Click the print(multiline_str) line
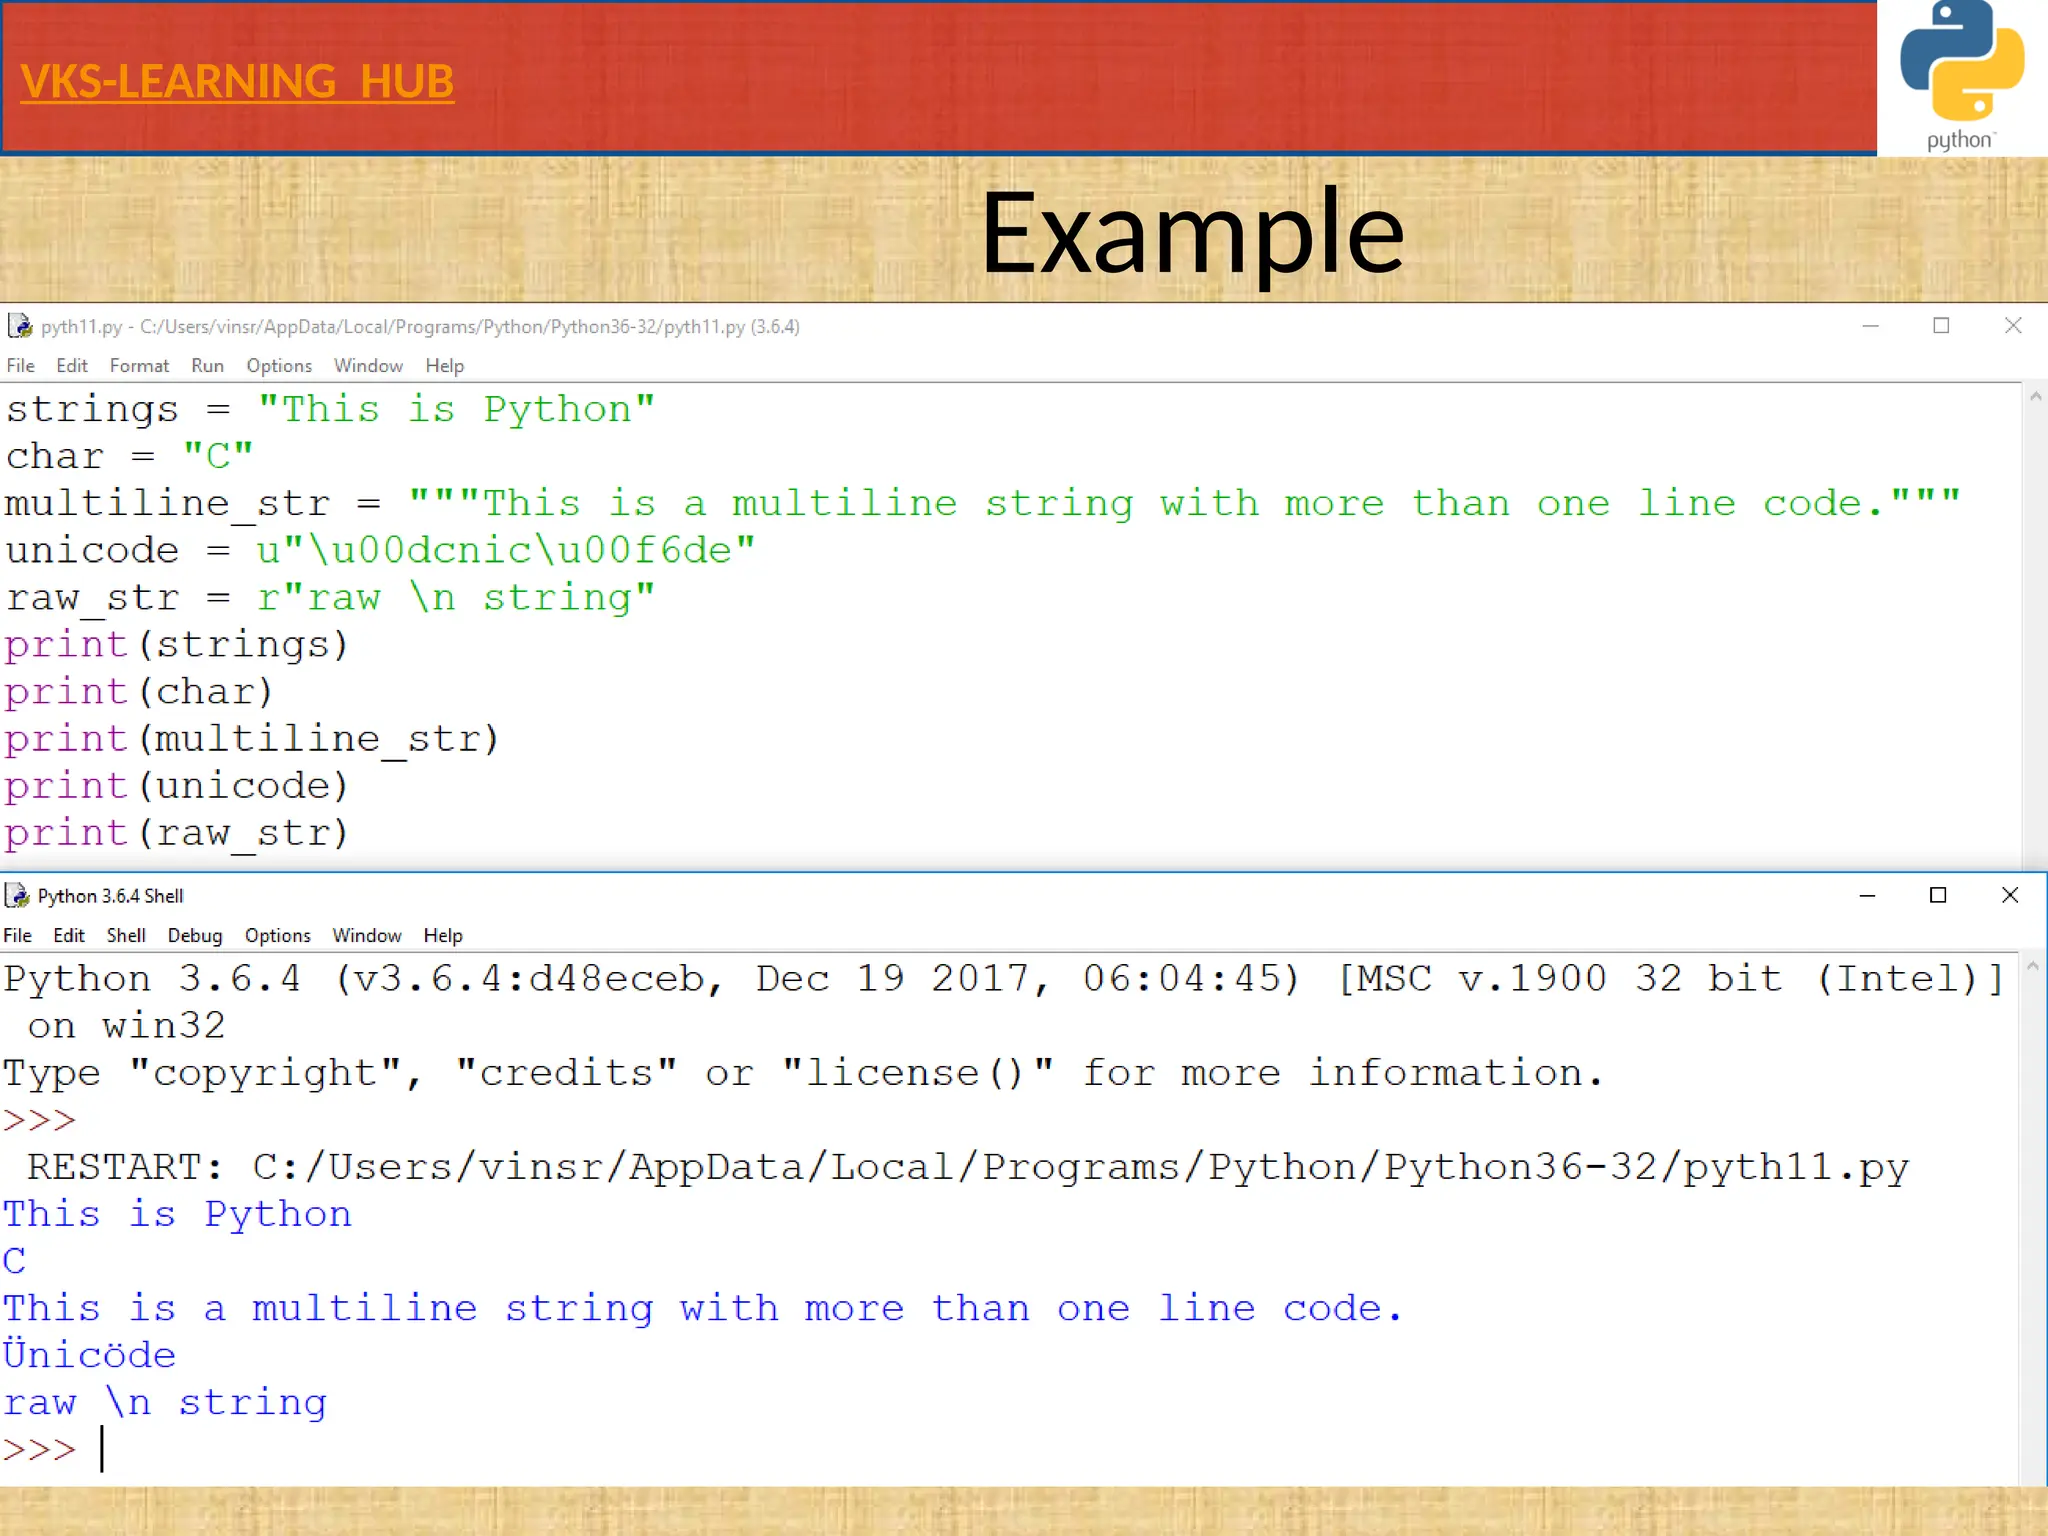Viewport: 2048px width, 1536px height. click(x=252, y=739)
